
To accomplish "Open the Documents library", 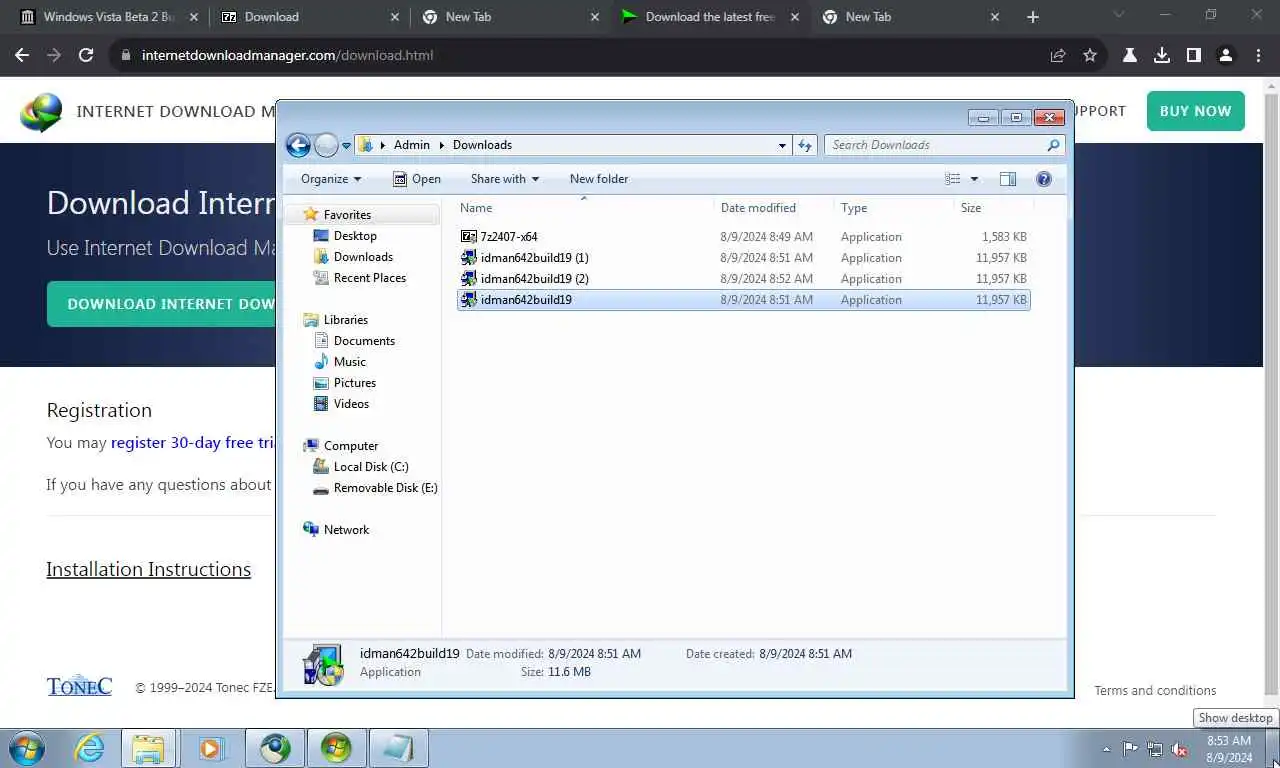I will [364, 341].
